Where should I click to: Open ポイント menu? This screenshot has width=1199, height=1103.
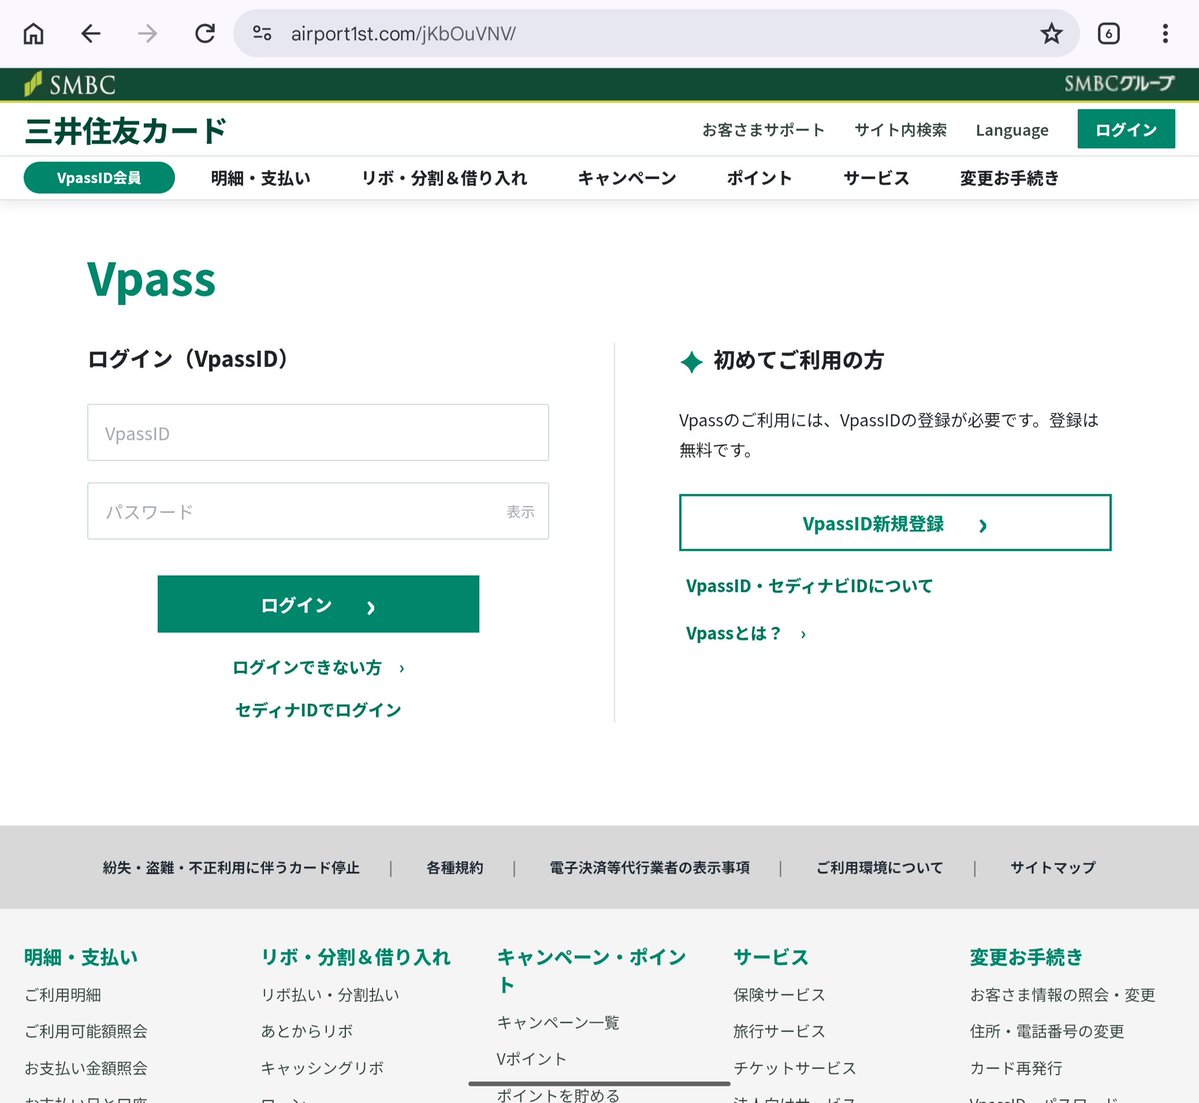point(759,178)
